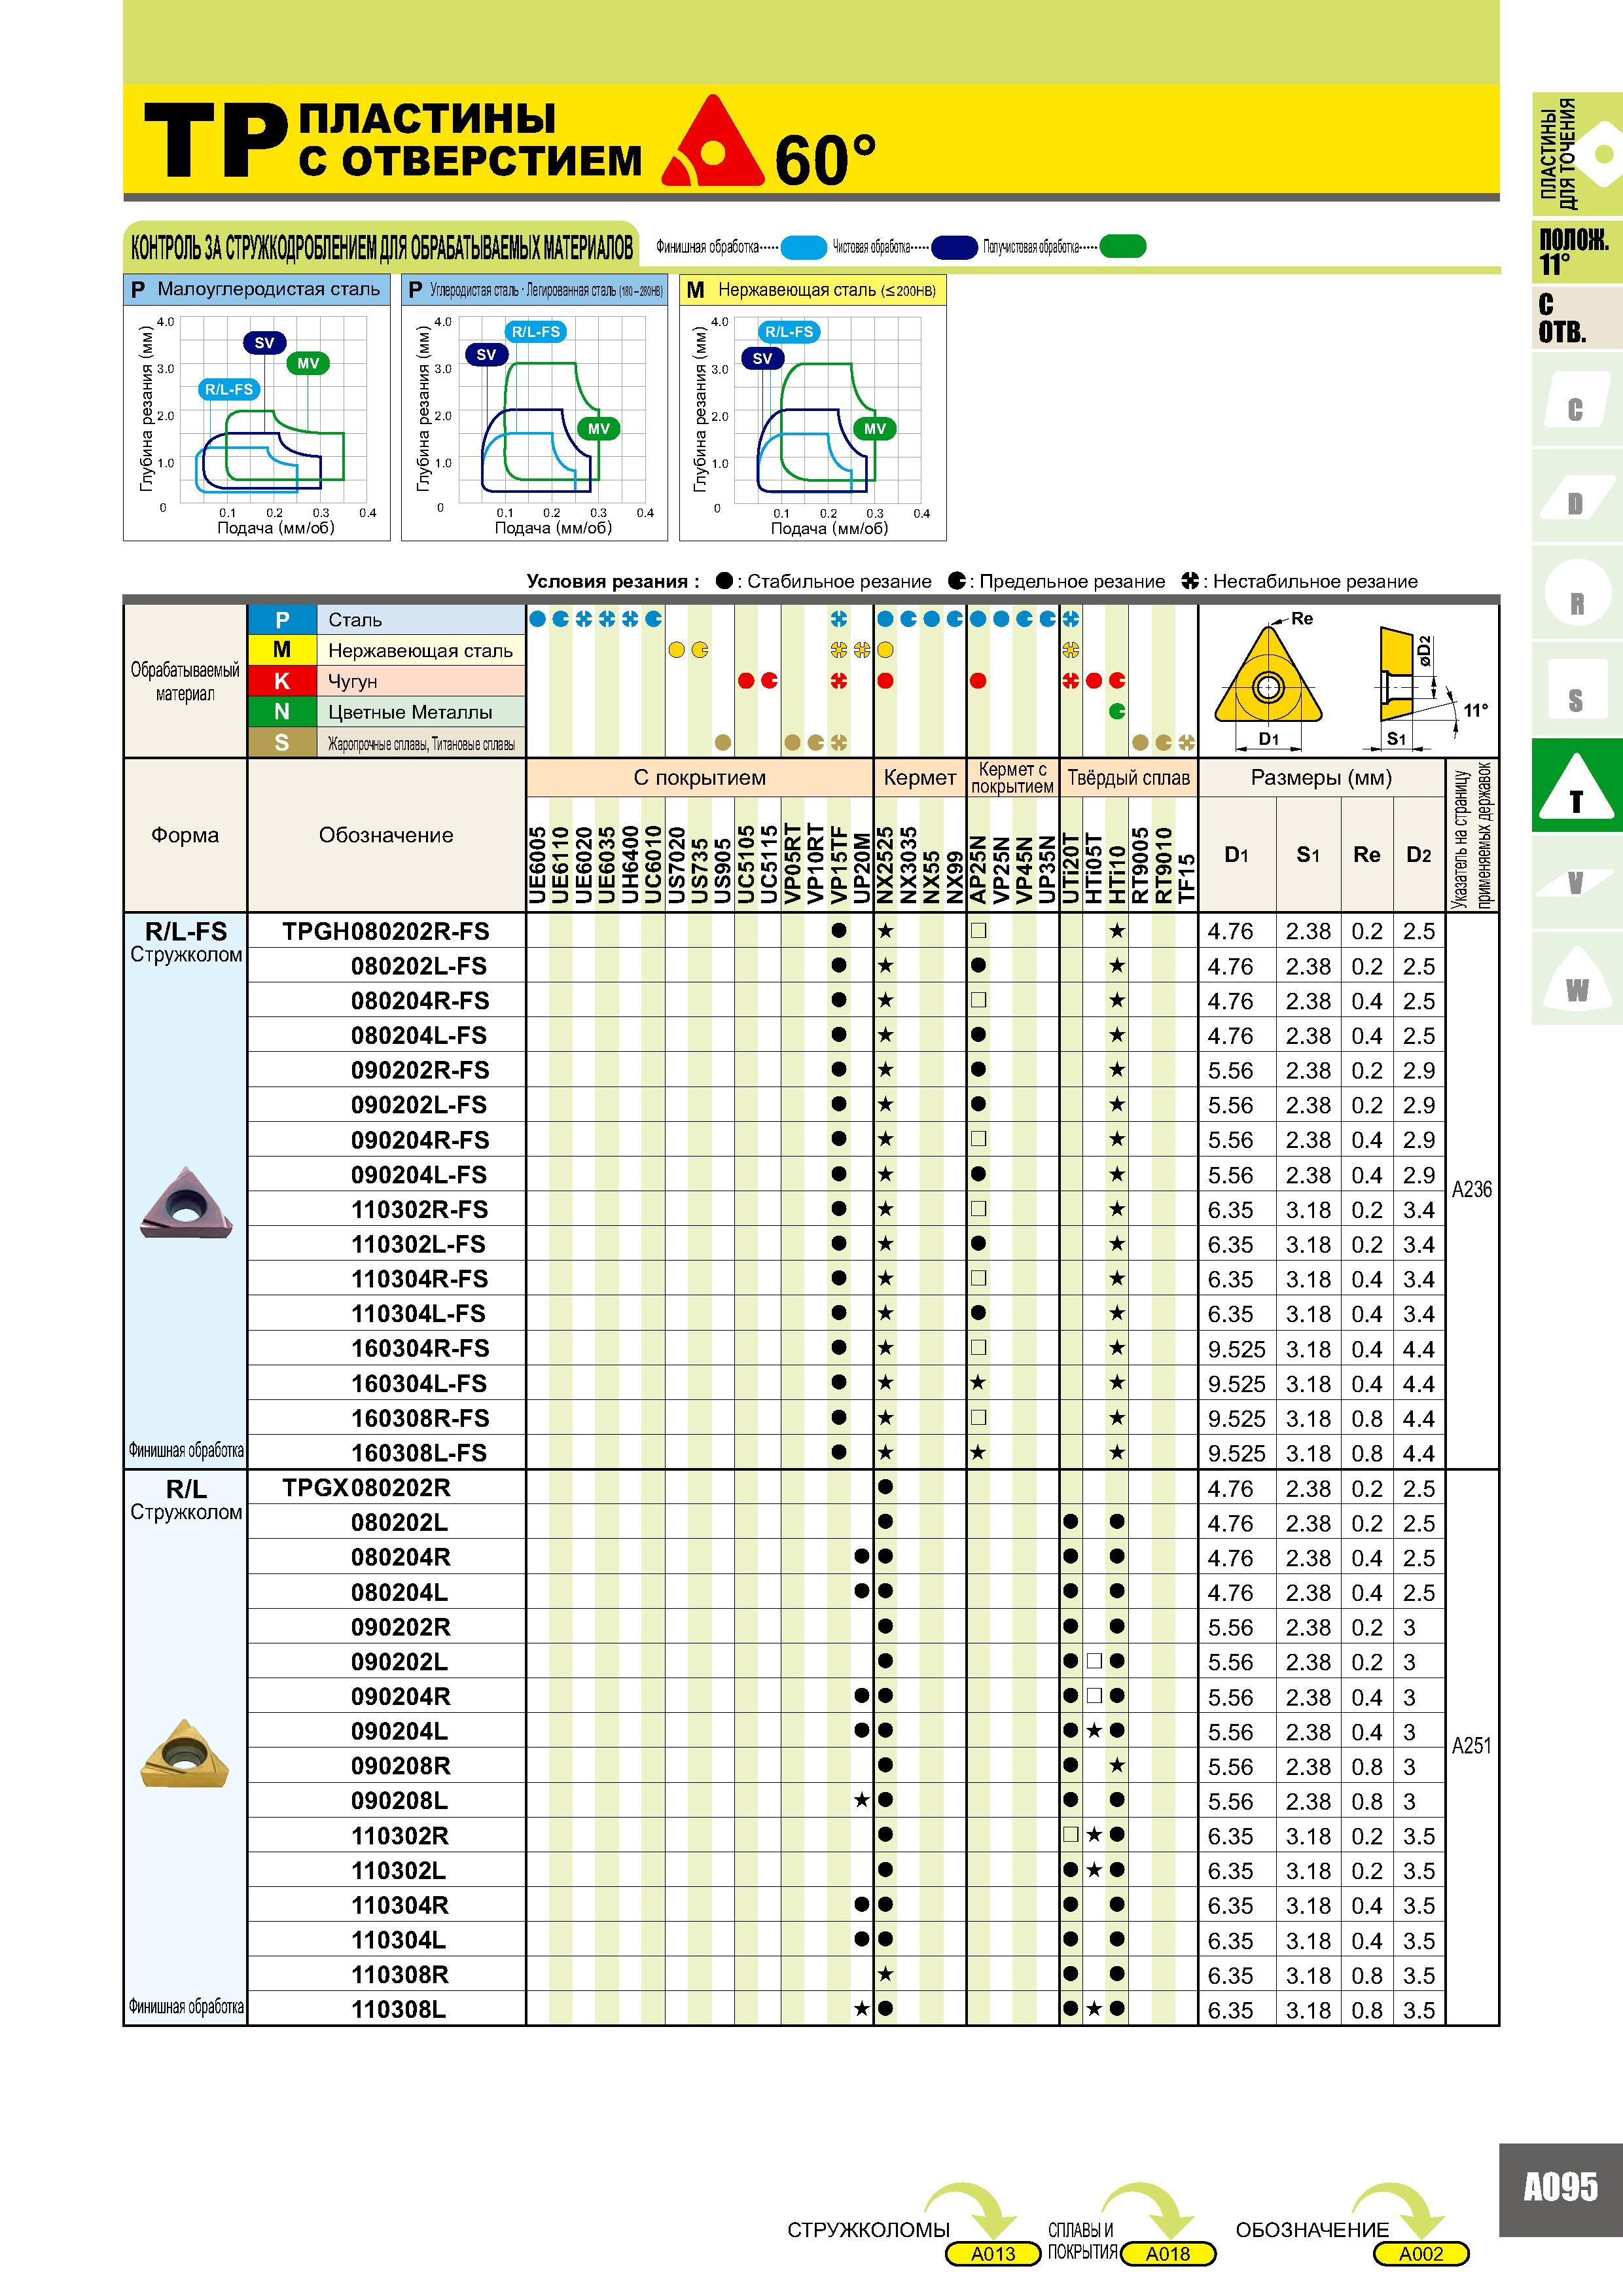The image size is (1623, 2296).
Task: Click the gold R/L chipbreaker insert photo
Action: [185, 1752]
